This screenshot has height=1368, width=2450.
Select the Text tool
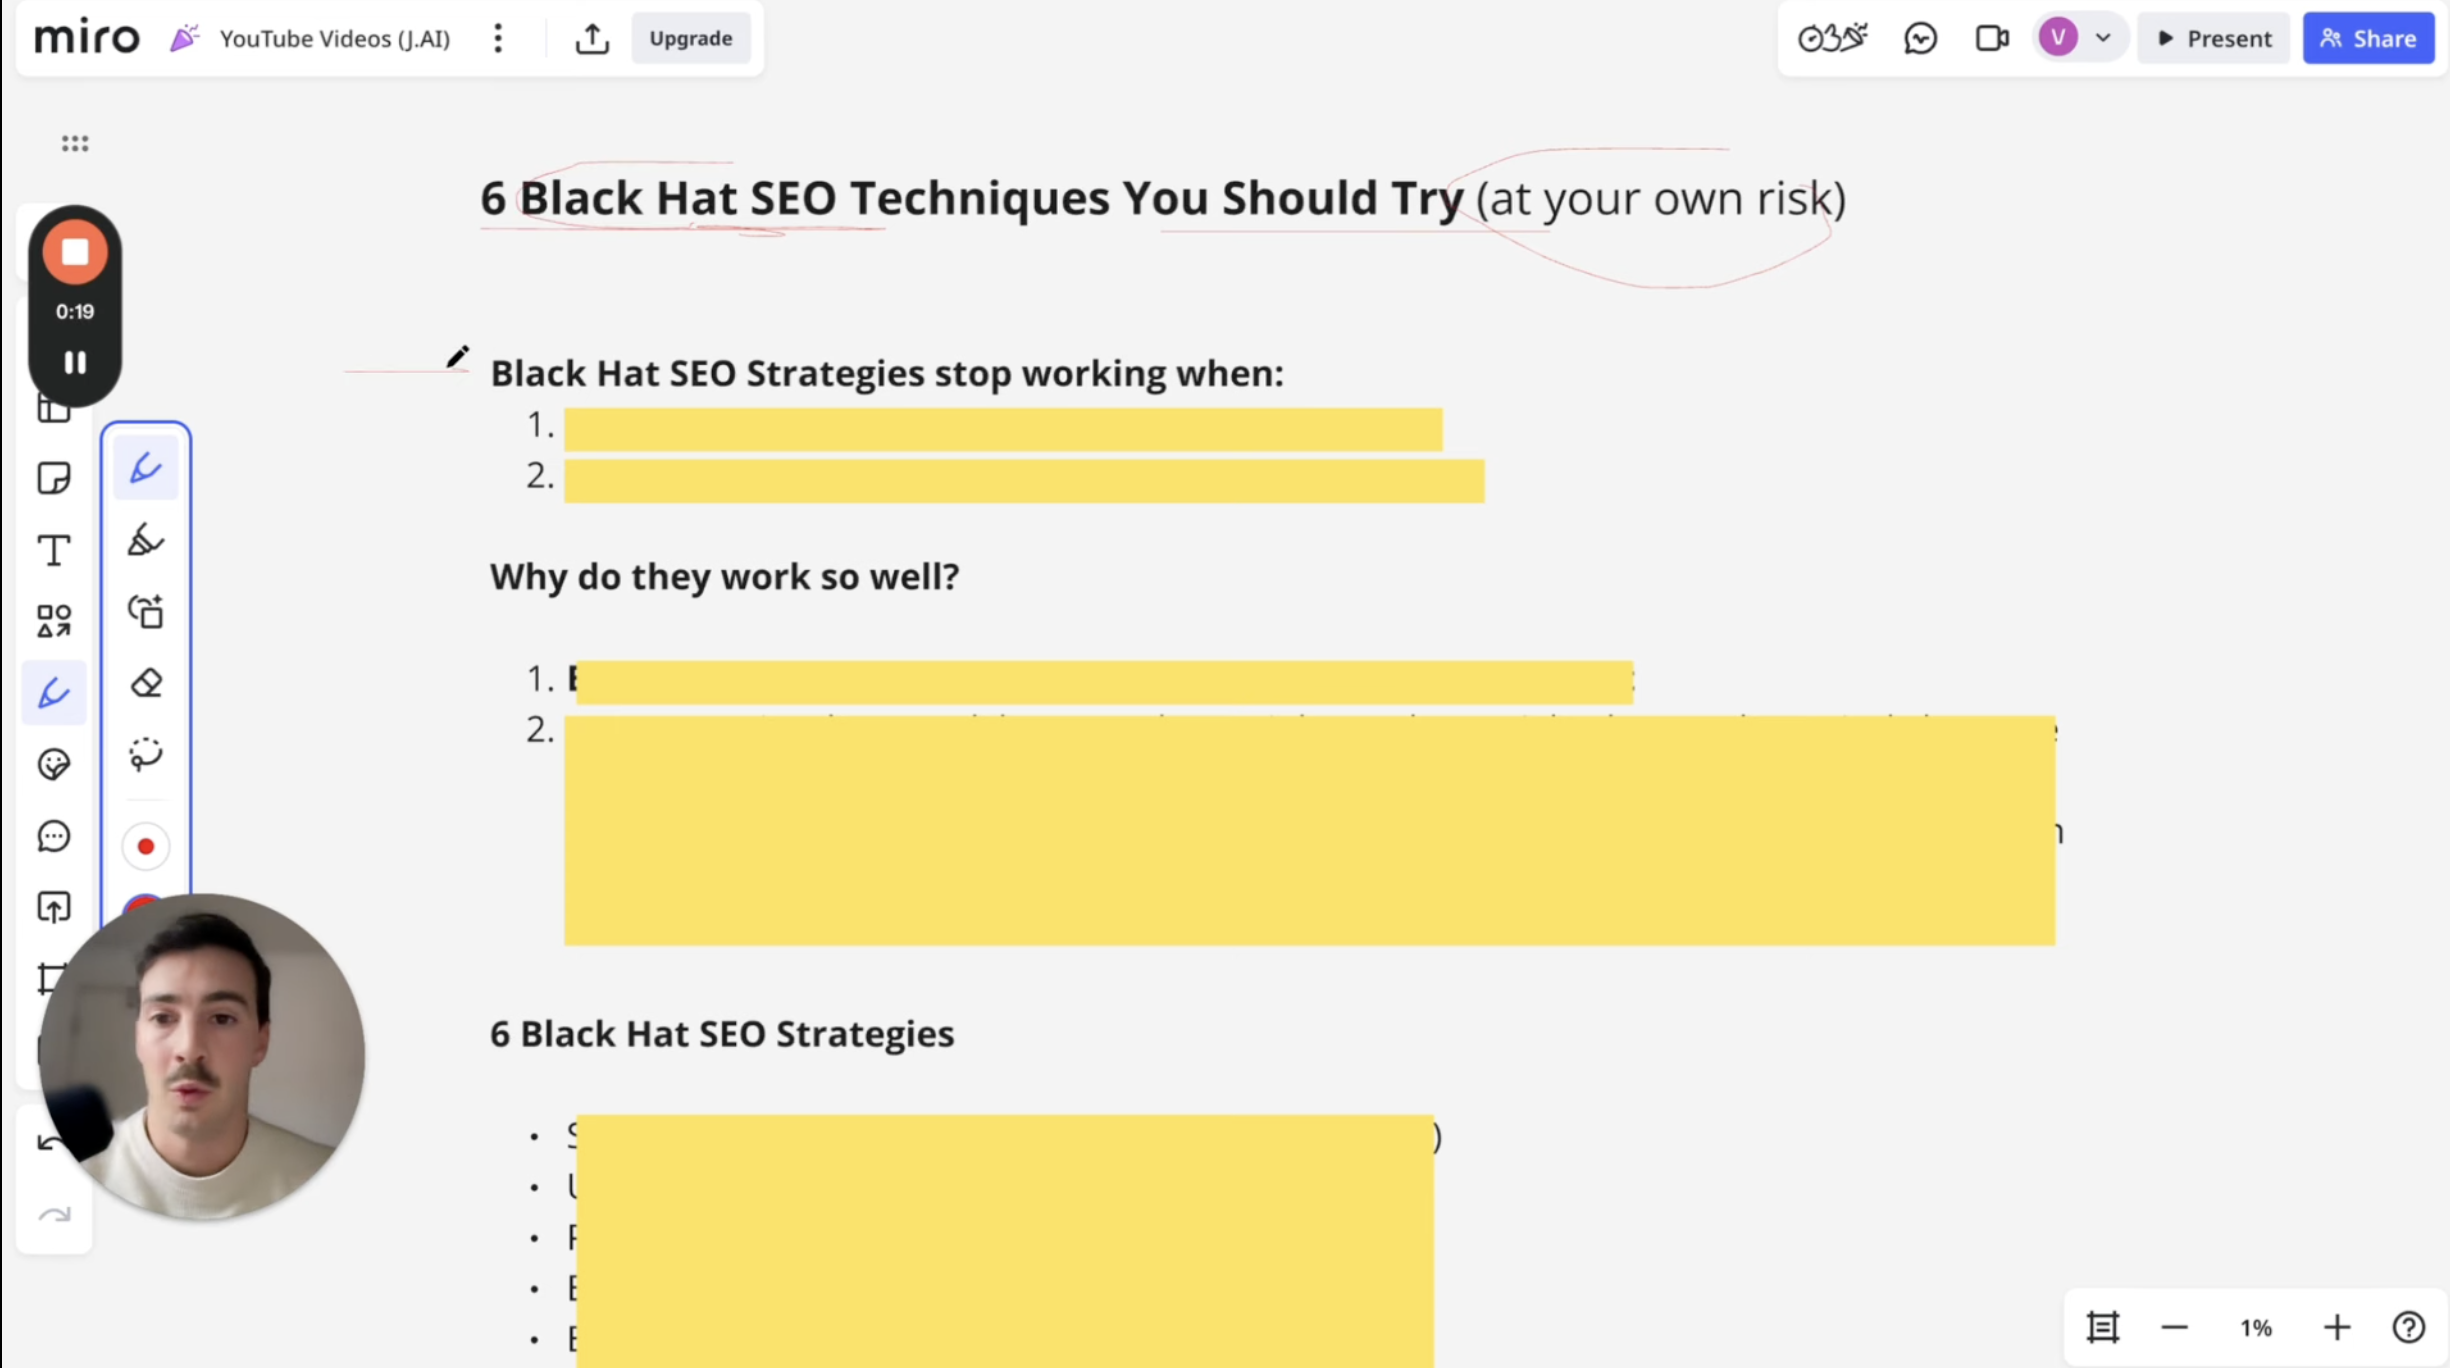click(x=55, y=549)
